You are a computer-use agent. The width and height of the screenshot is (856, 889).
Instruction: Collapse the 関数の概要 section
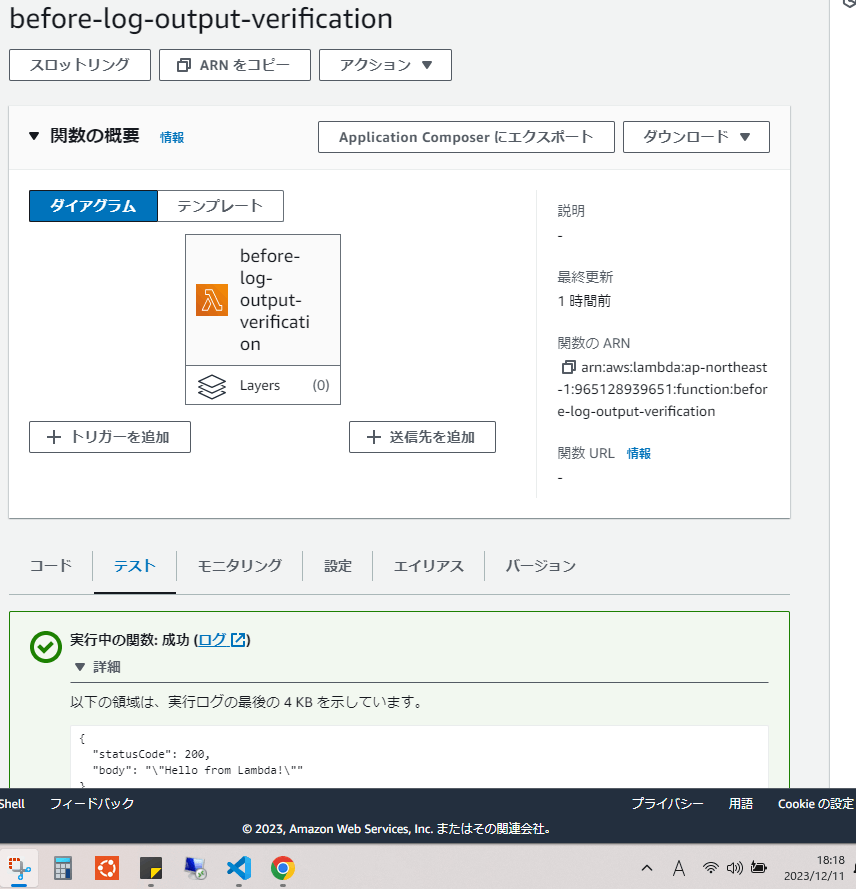[34, 136]
